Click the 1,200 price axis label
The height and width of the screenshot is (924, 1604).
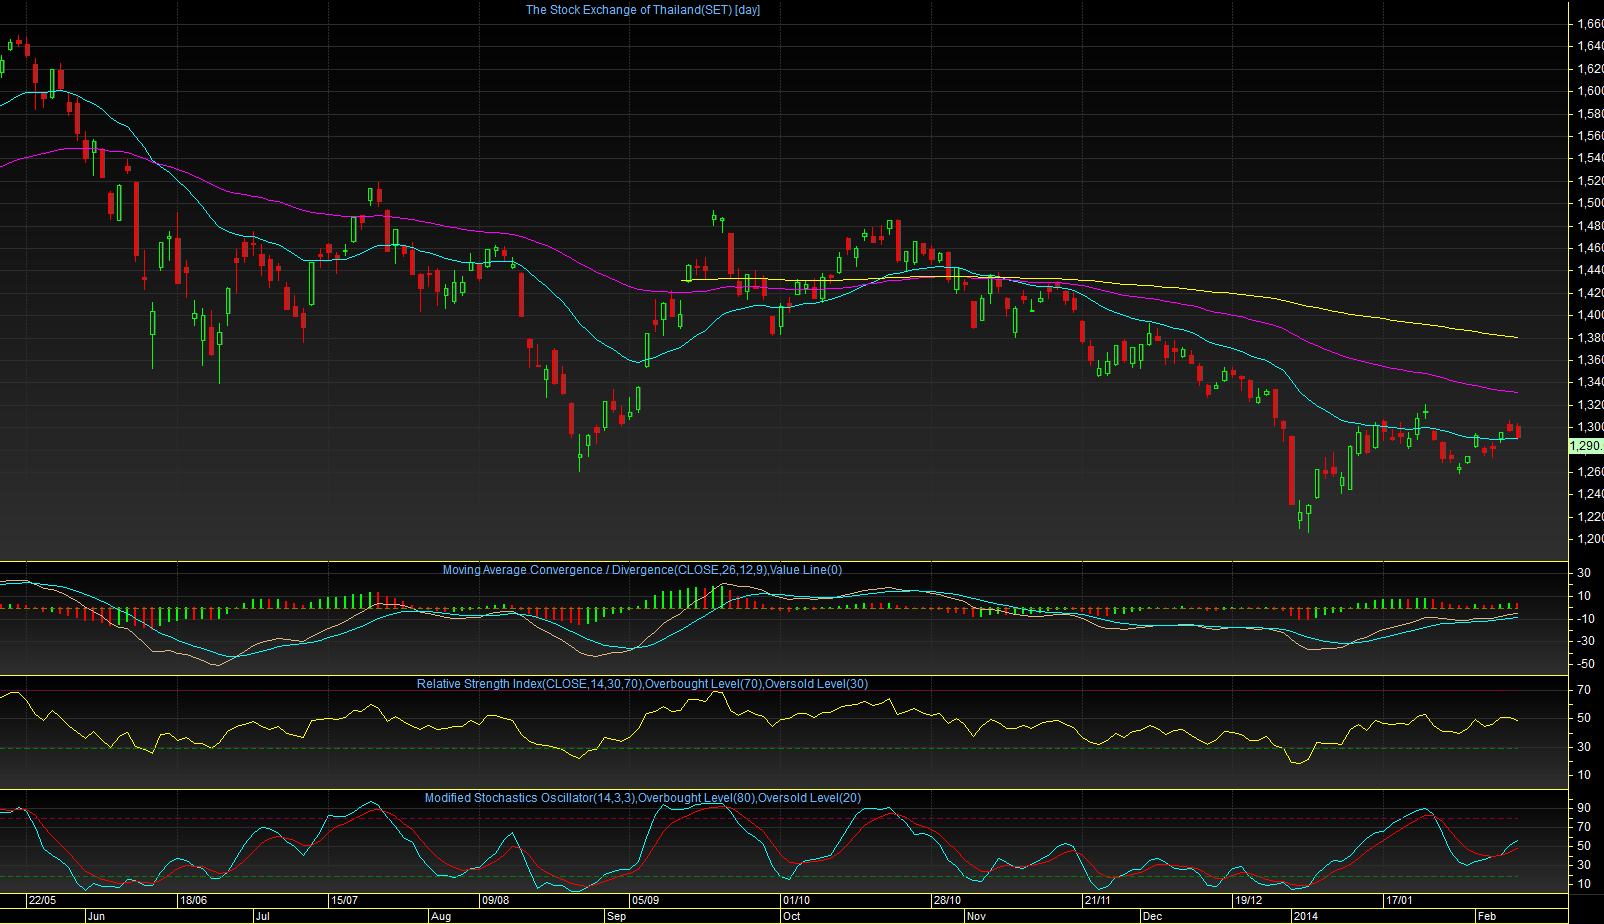pyautogui.click(x=1590, y=539)
